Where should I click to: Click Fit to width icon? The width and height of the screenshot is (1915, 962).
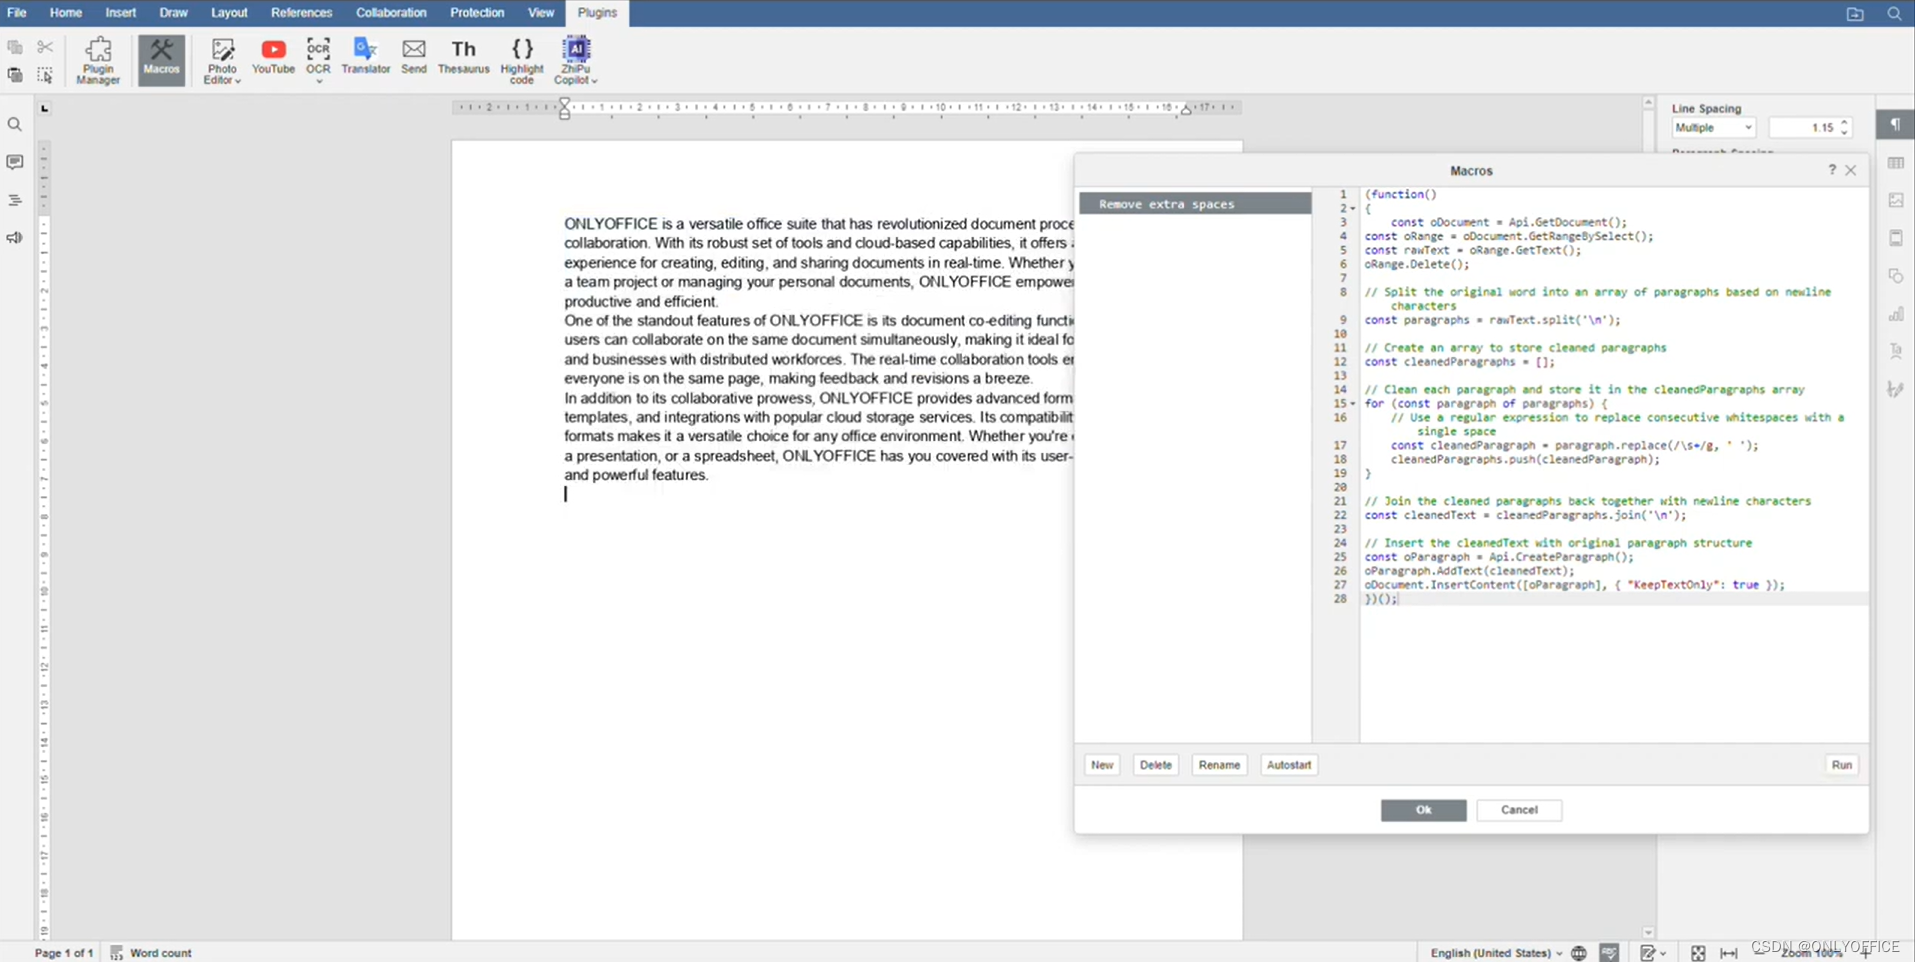point(1729,953)
